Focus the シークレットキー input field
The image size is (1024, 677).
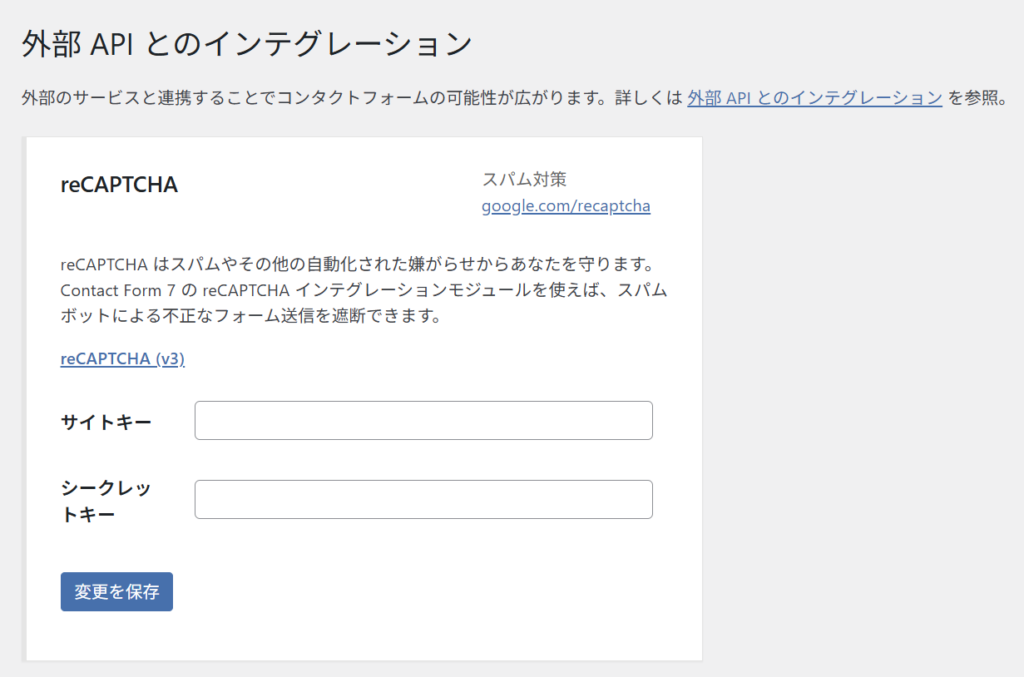(423, 499)
